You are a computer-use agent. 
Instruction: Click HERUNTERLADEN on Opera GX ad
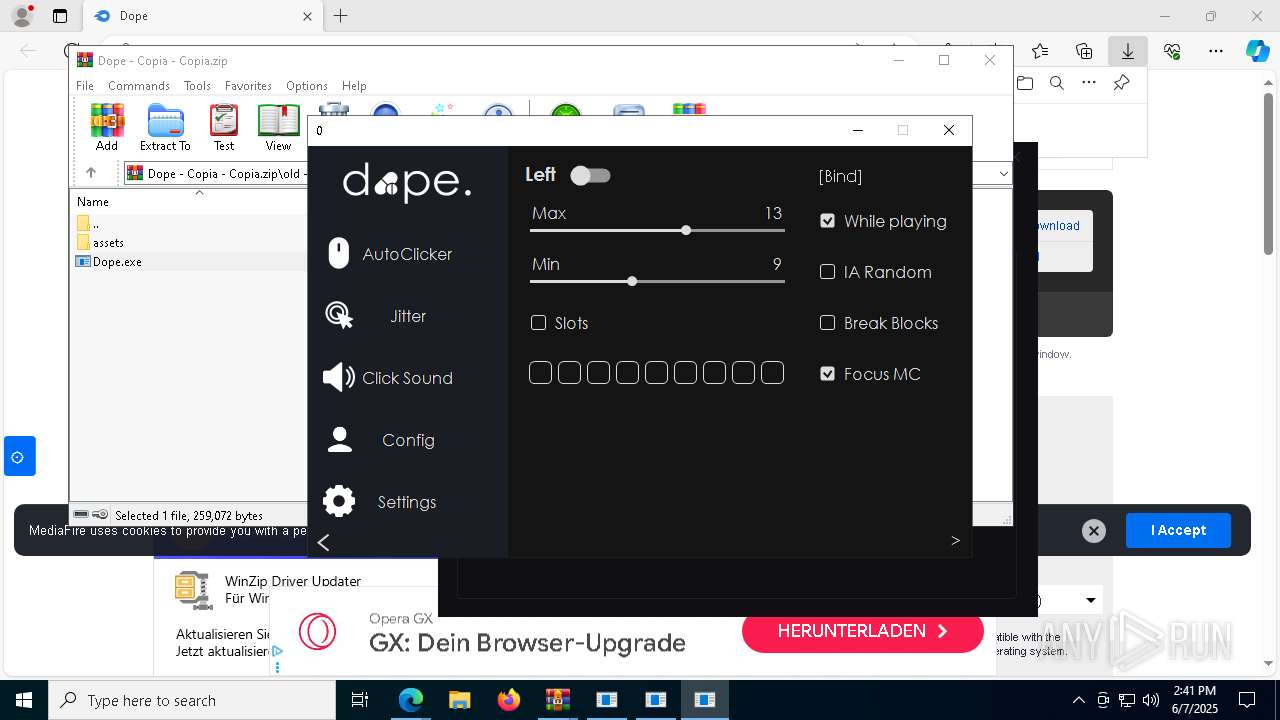point(863,631)
